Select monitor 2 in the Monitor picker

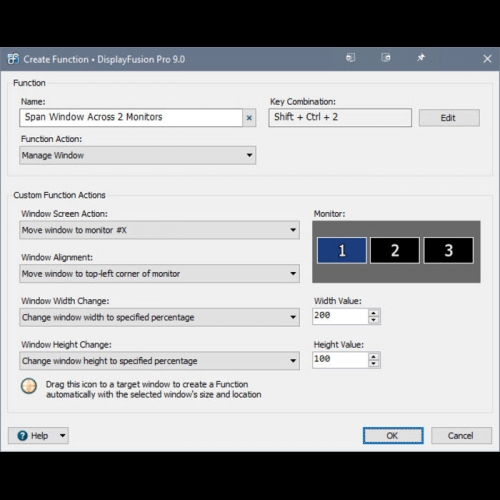[395, 250]
